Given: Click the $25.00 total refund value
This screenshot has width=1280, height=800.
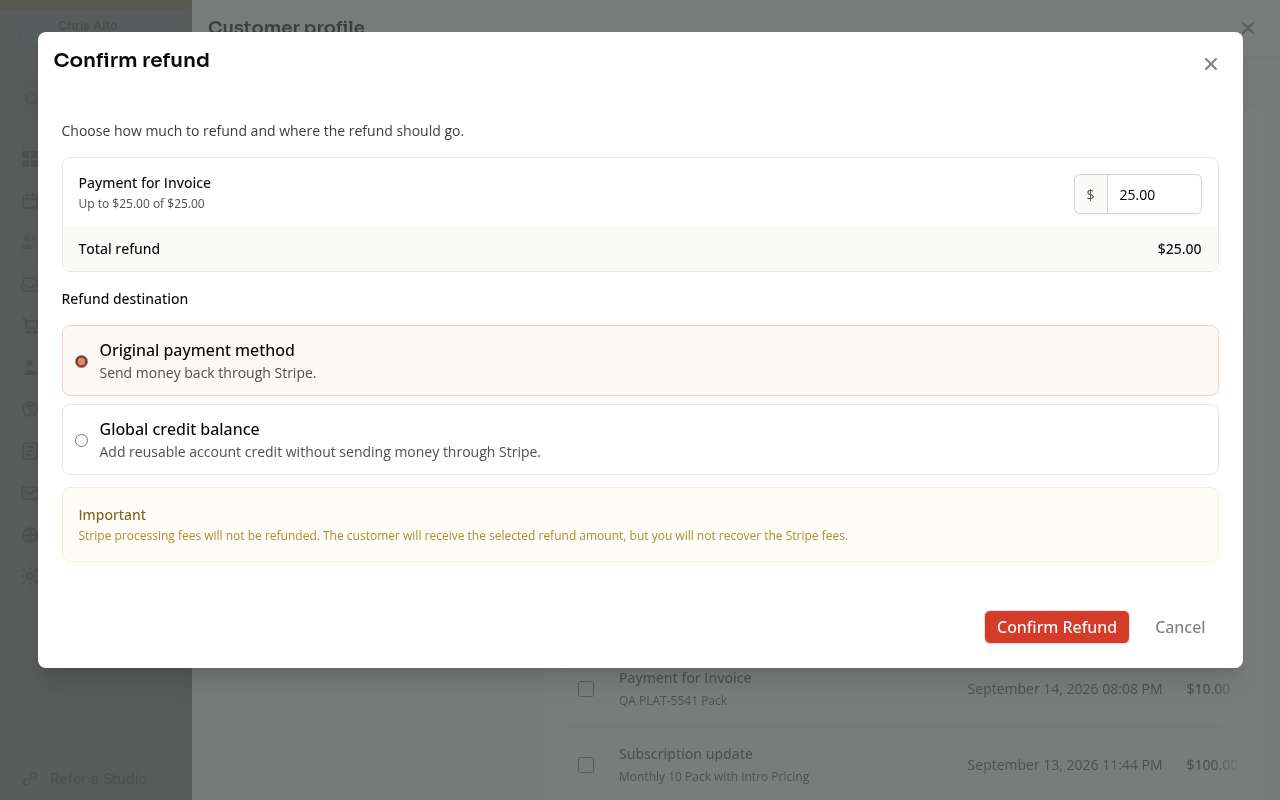Looking at the screenshot, I should (1179, 249).
